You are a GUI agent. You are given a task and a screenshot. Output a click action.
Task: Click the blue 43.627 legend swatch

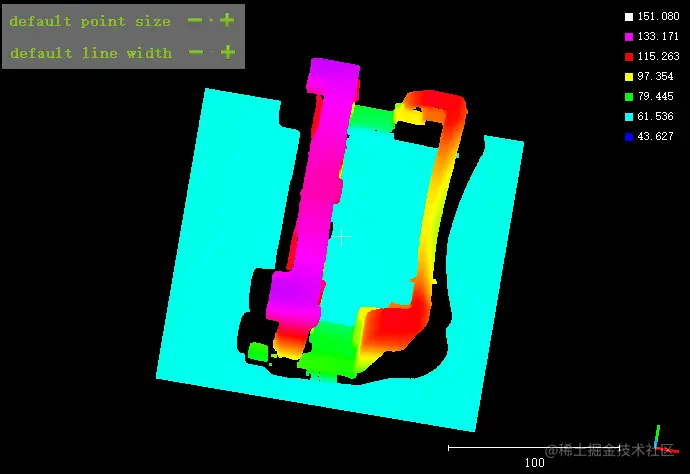click(x=629, y=137)
